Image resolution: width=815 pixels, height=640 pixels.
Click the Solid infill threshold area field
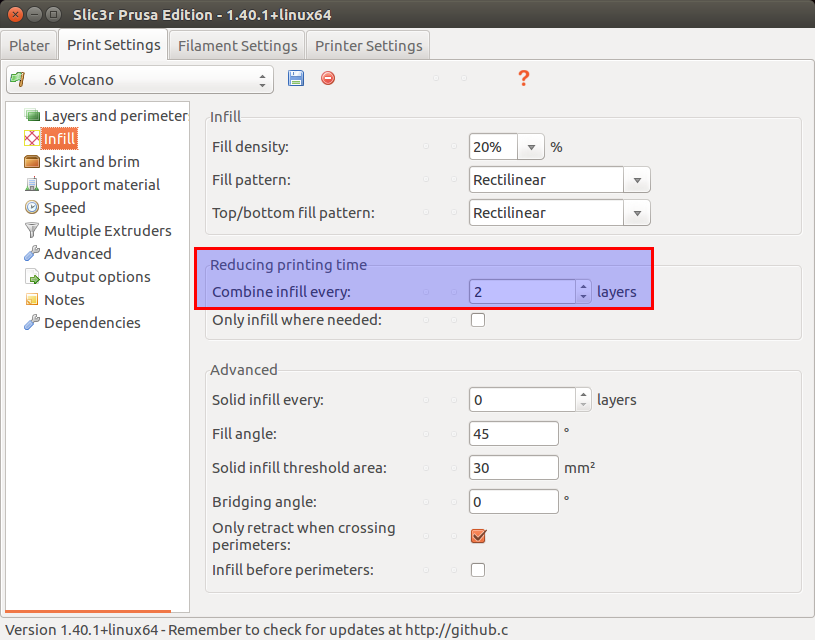(514, 468)
